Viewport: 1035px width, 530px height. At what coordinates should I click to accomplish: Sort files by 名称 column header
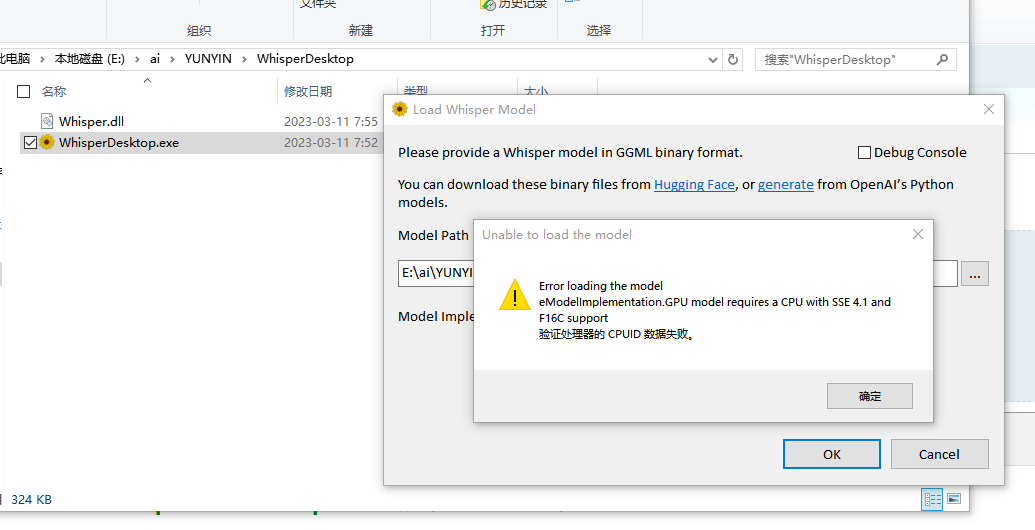(x=54, y=91)
